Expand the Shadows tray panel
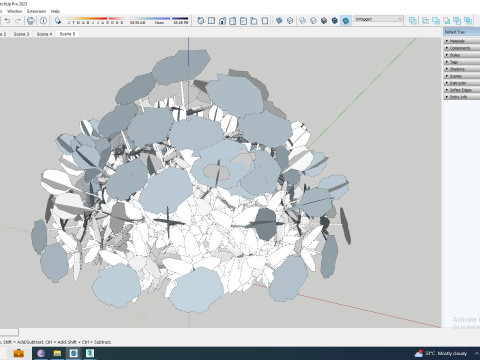This screenshot has height=360, width=480. [x=462, y=69]
